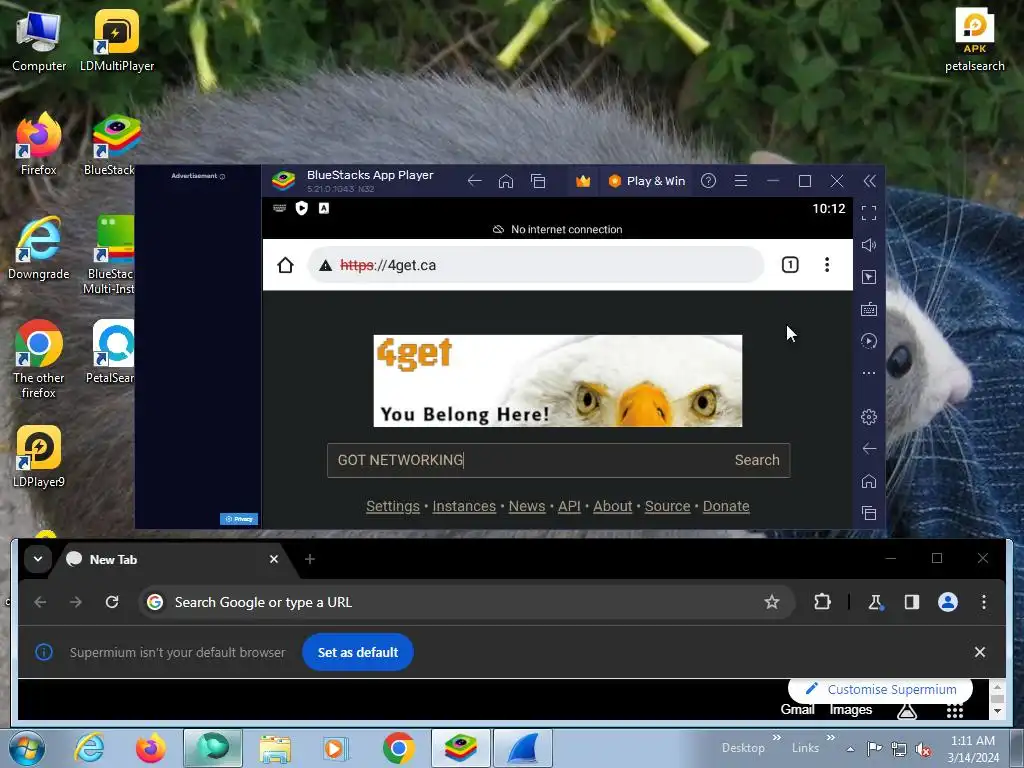Toggle BlueStacks fullscreen mode
This screenshot has height=768, width=1024.
tap(869, 213)
